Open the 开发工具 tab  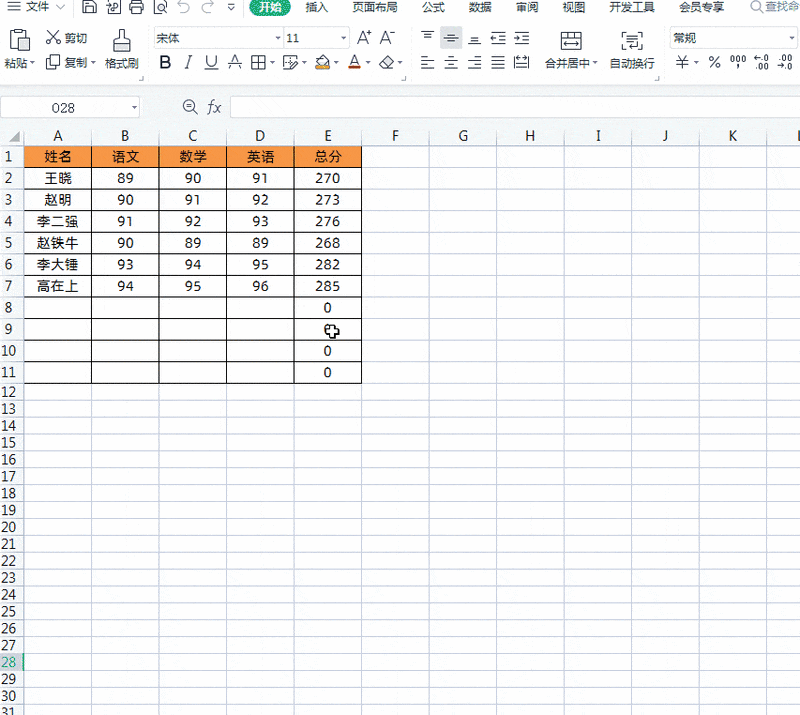click(x=632, y=7)
